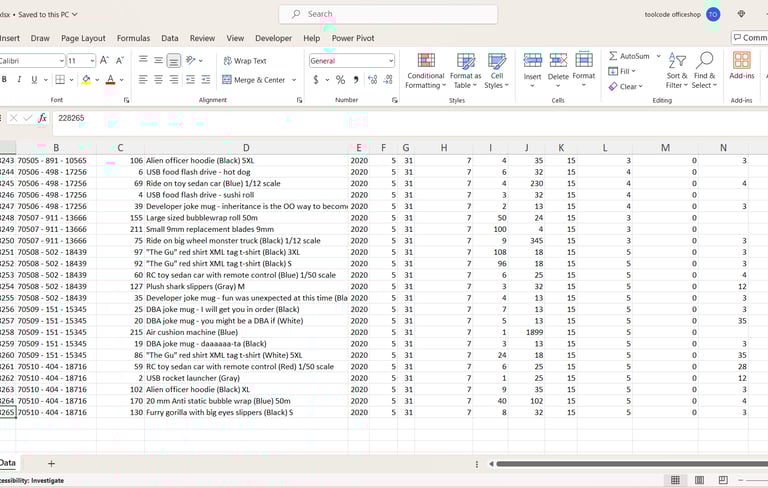
Task: Toggle underline formatting button
Action: (34, 79)
